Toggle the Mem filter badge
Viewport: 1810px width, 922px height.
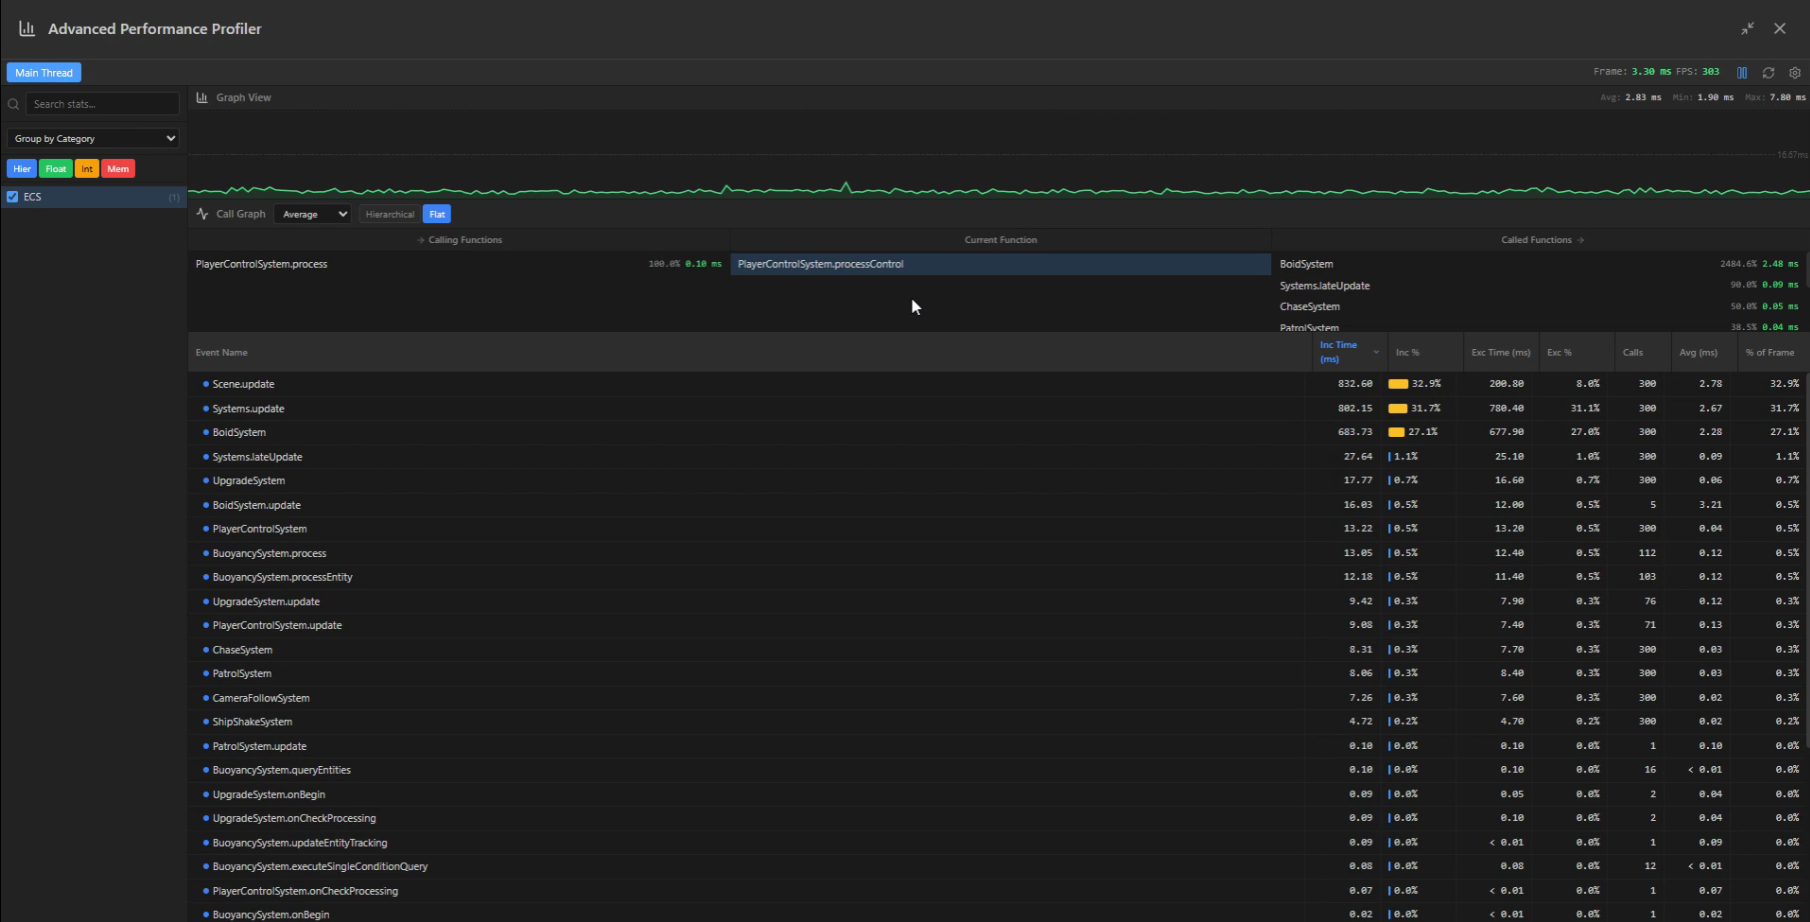pos(118,168)
